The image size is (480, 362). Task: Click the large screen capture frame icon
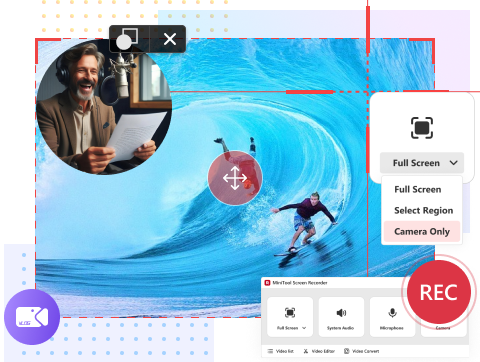click(x=422, y=128)
